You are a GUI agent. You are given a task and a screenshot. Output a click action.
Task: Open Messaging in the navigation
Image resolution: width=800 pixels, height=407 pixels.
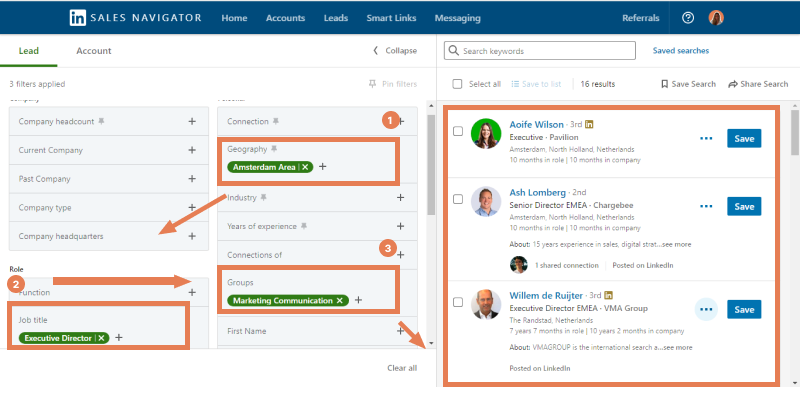pyautogui.click(x=457, y=18)
